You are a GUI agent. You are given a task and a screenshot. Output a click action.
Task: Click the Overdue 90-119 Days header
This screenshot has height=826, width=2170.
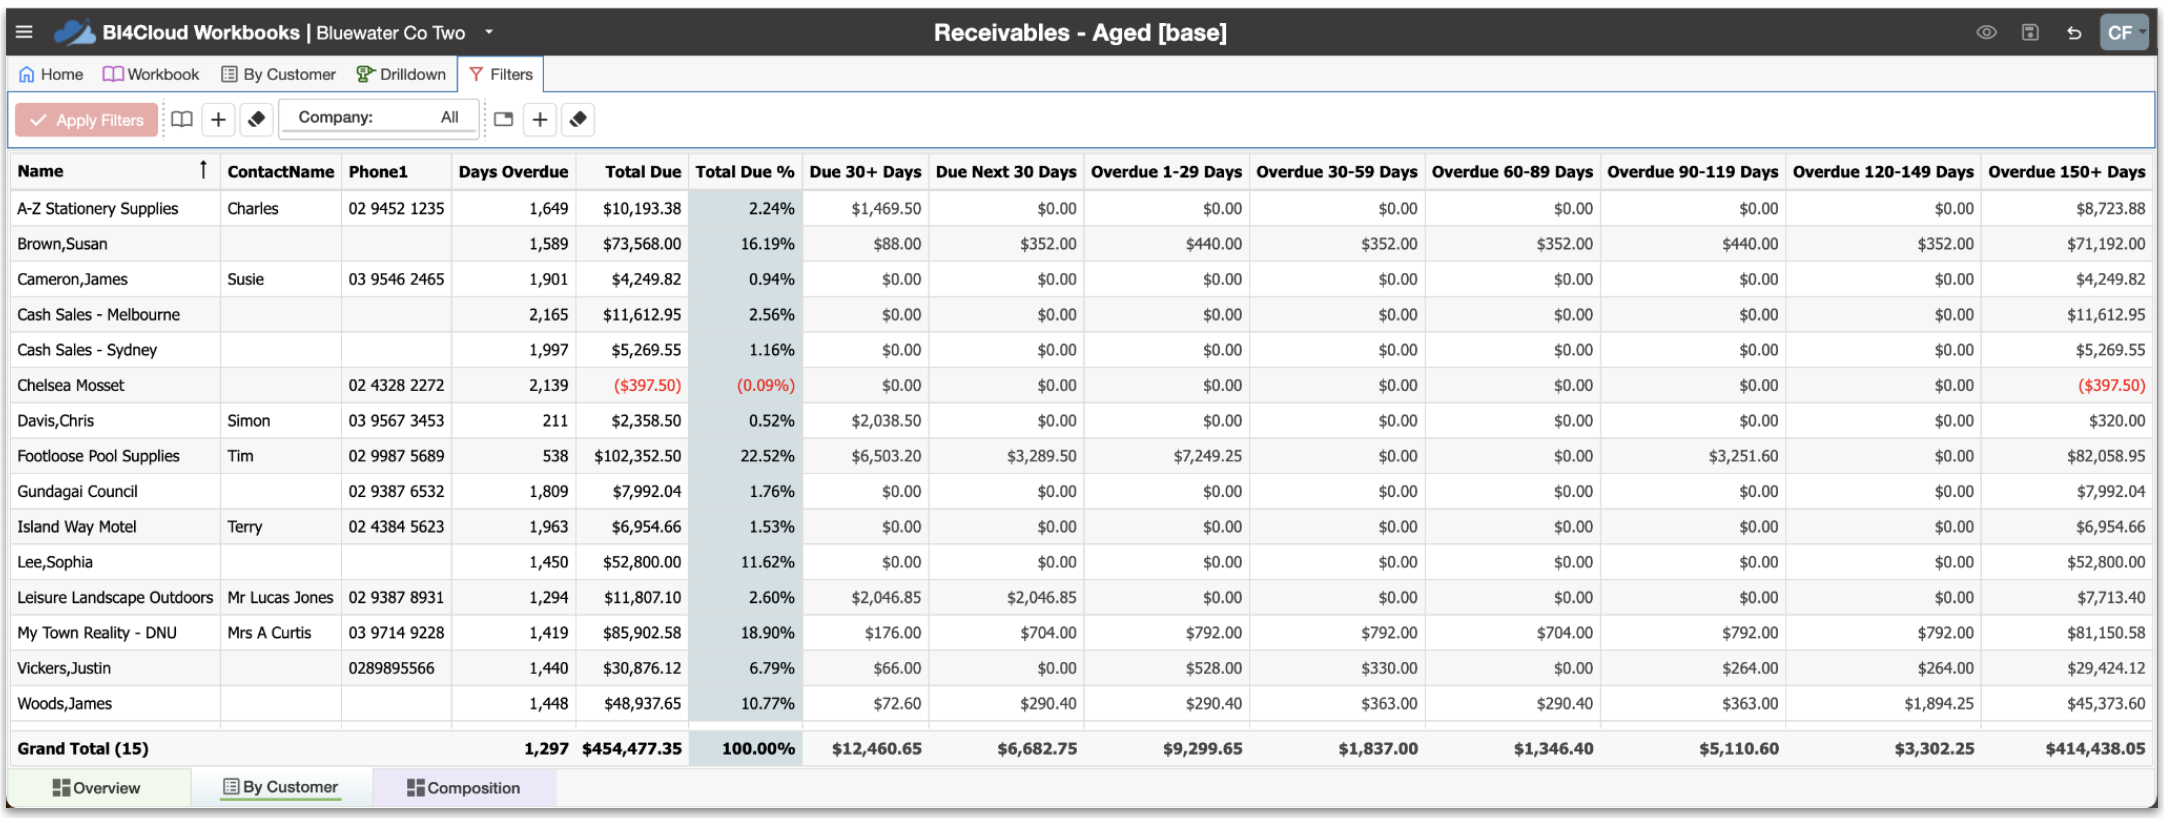coord(1693,171)
